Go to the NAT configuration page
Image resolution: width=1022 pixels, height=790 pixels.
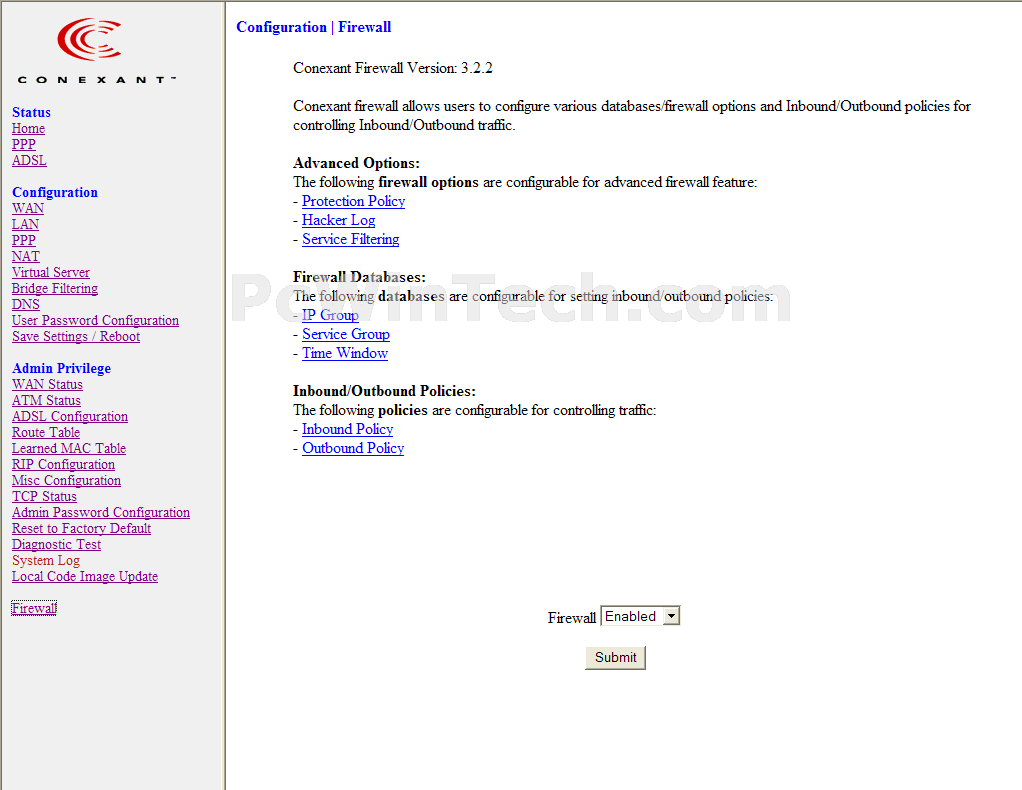(x=25, y=256)
